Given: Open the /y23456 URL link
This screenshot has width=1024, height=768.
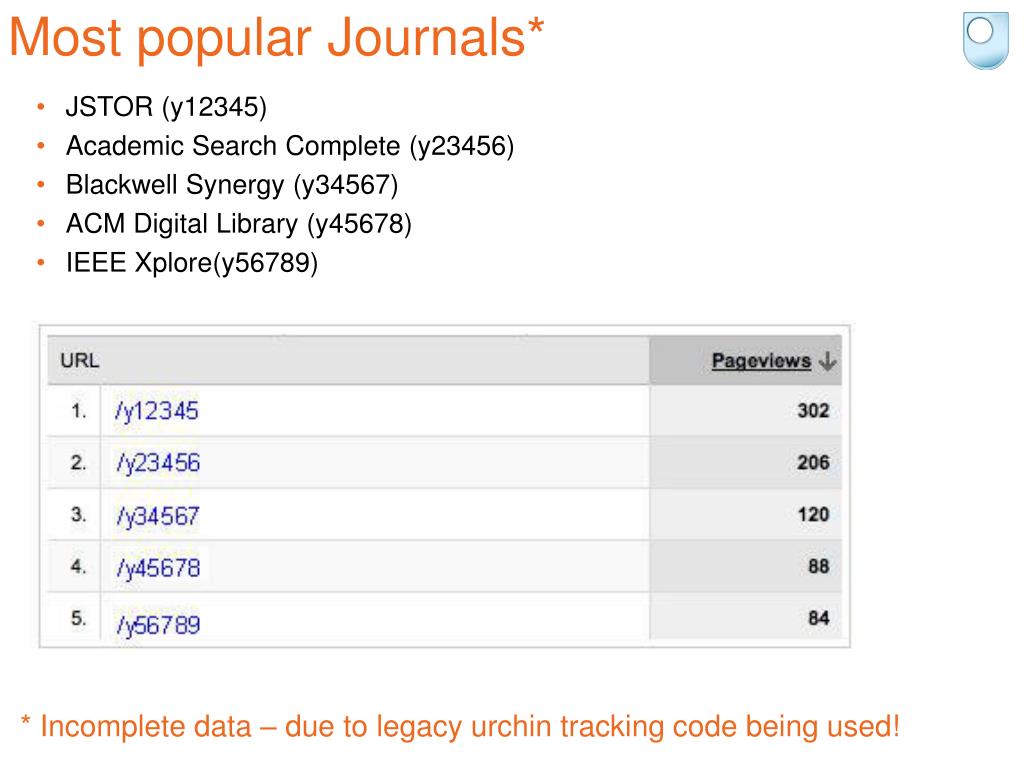Looking at the screenshot, I should click(158, 463).
